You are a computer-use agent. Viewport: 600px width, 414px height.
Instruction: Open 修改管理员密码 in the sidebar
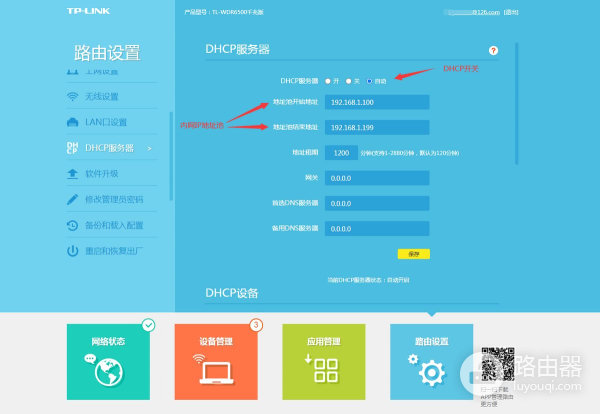pos(112,199)
